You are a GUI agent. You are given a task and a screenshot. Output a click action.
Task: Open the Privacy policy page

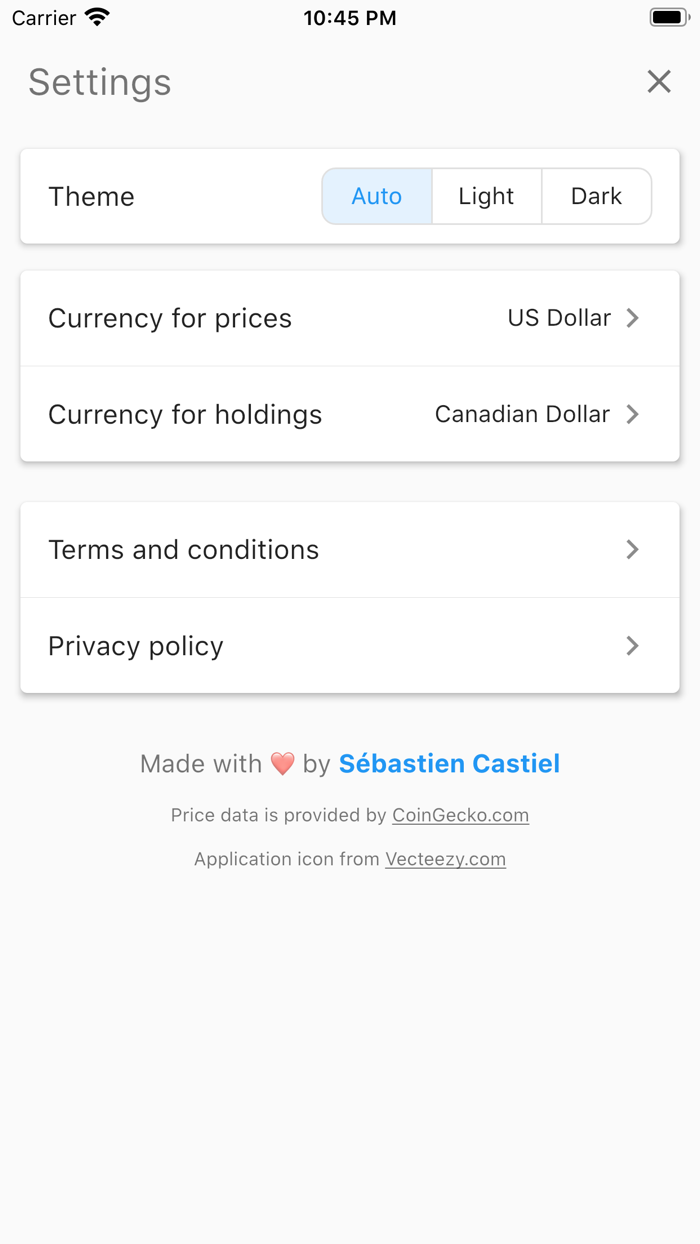[350, 646]
